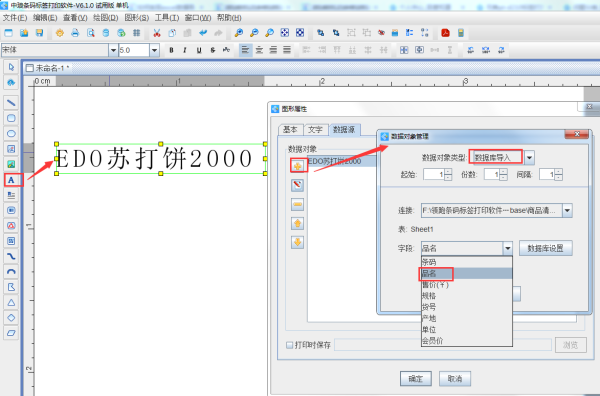Click the yellow plus add data object button
The width and height of the screenshot is (600, 396).
298,166
